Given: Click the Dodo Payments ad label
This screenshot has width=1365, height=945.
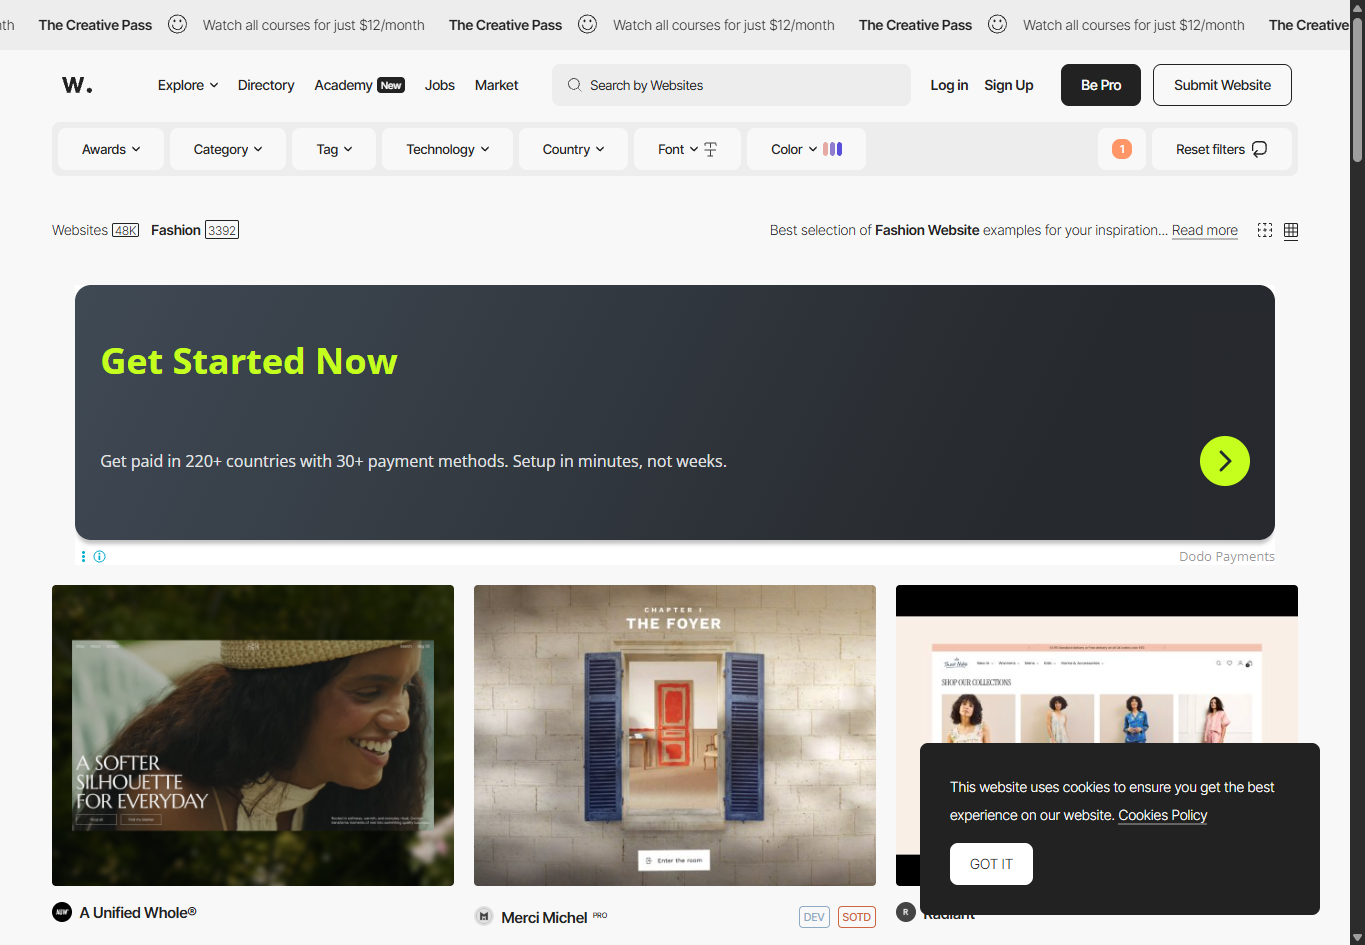Looking at the screenshot, I should 1227,556.
